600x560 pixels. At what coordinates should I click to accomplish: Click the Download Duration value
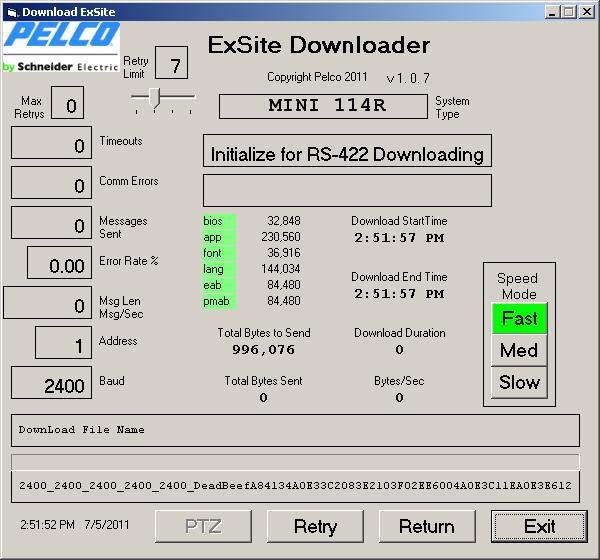[x=399, y=350]
